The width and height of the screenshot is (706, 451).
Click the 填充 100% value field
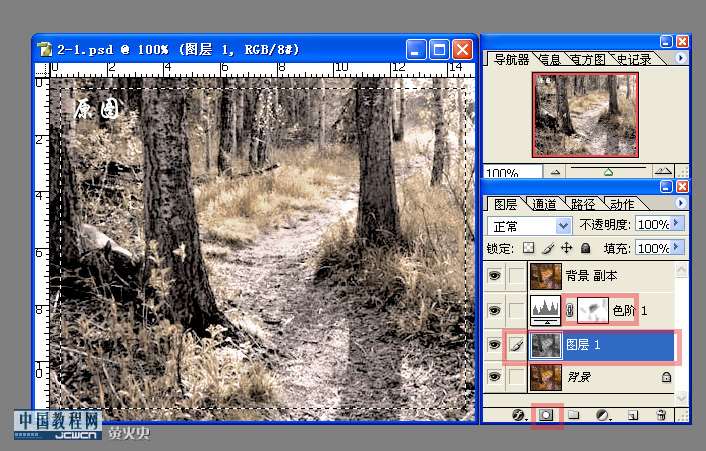coord(653,248)
